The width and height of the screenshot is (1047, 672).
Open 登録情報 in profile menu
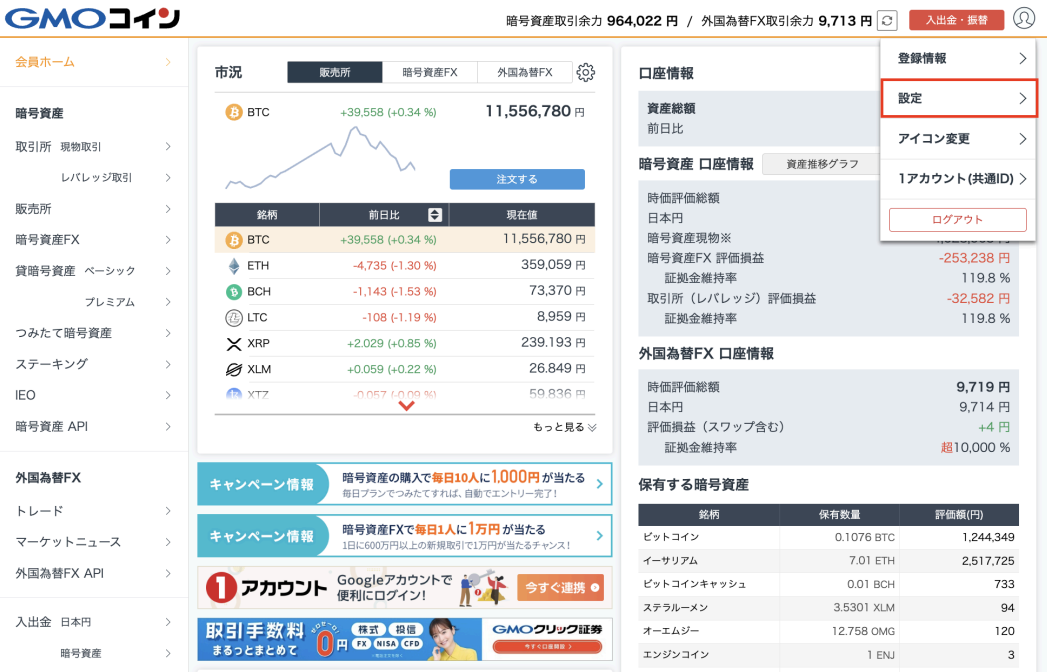pos(958,58)
